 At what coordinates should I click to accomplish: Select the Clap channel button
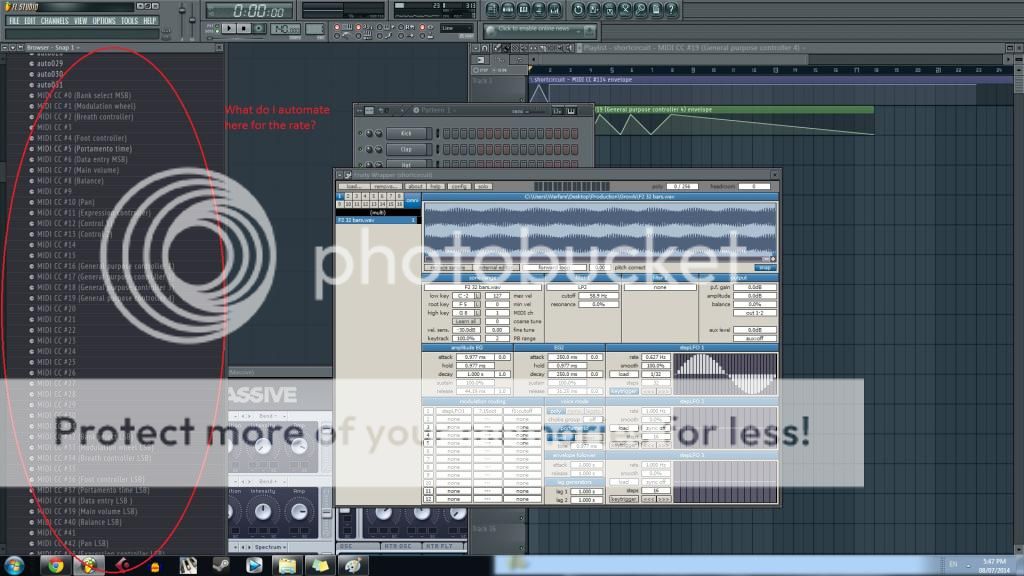(406, 149)
